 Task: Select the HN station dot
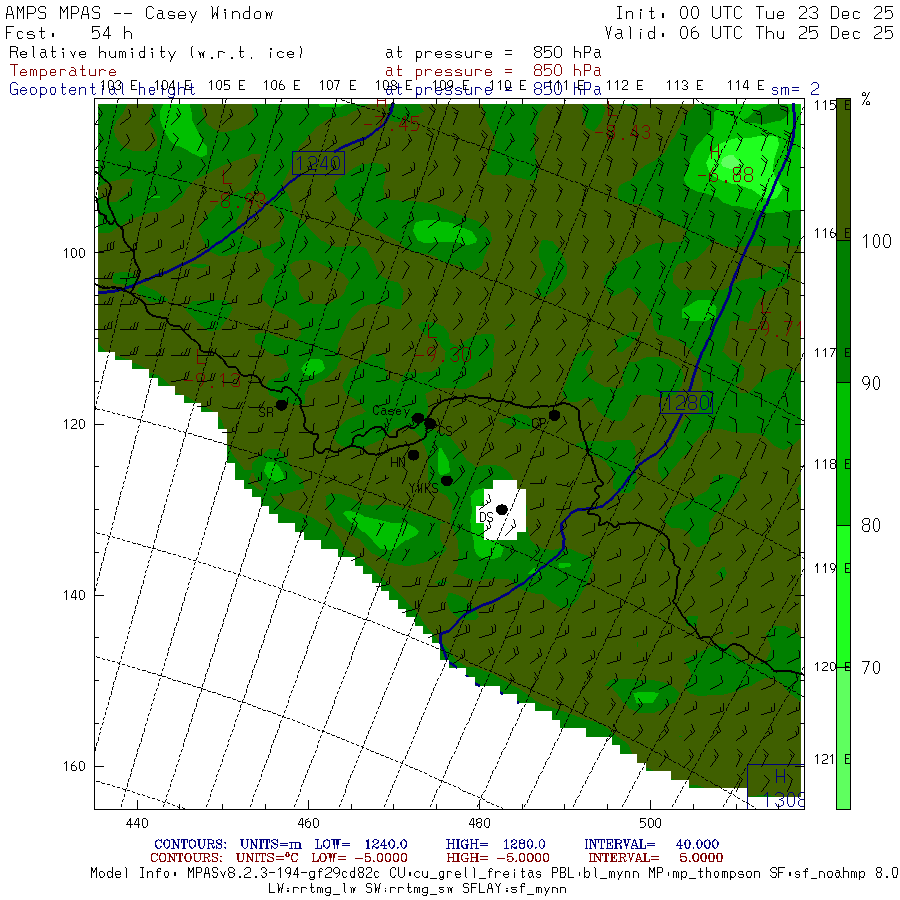413,455
